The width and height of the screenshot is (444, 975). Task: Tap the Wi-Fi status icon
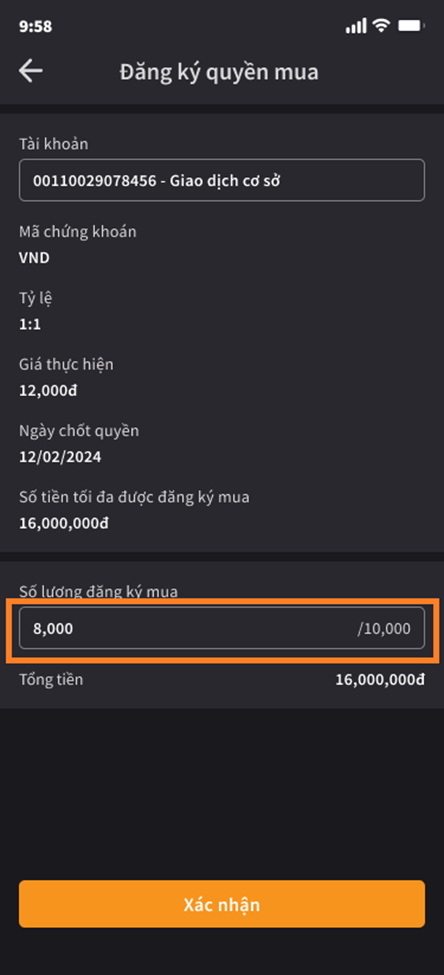[381, 25]
